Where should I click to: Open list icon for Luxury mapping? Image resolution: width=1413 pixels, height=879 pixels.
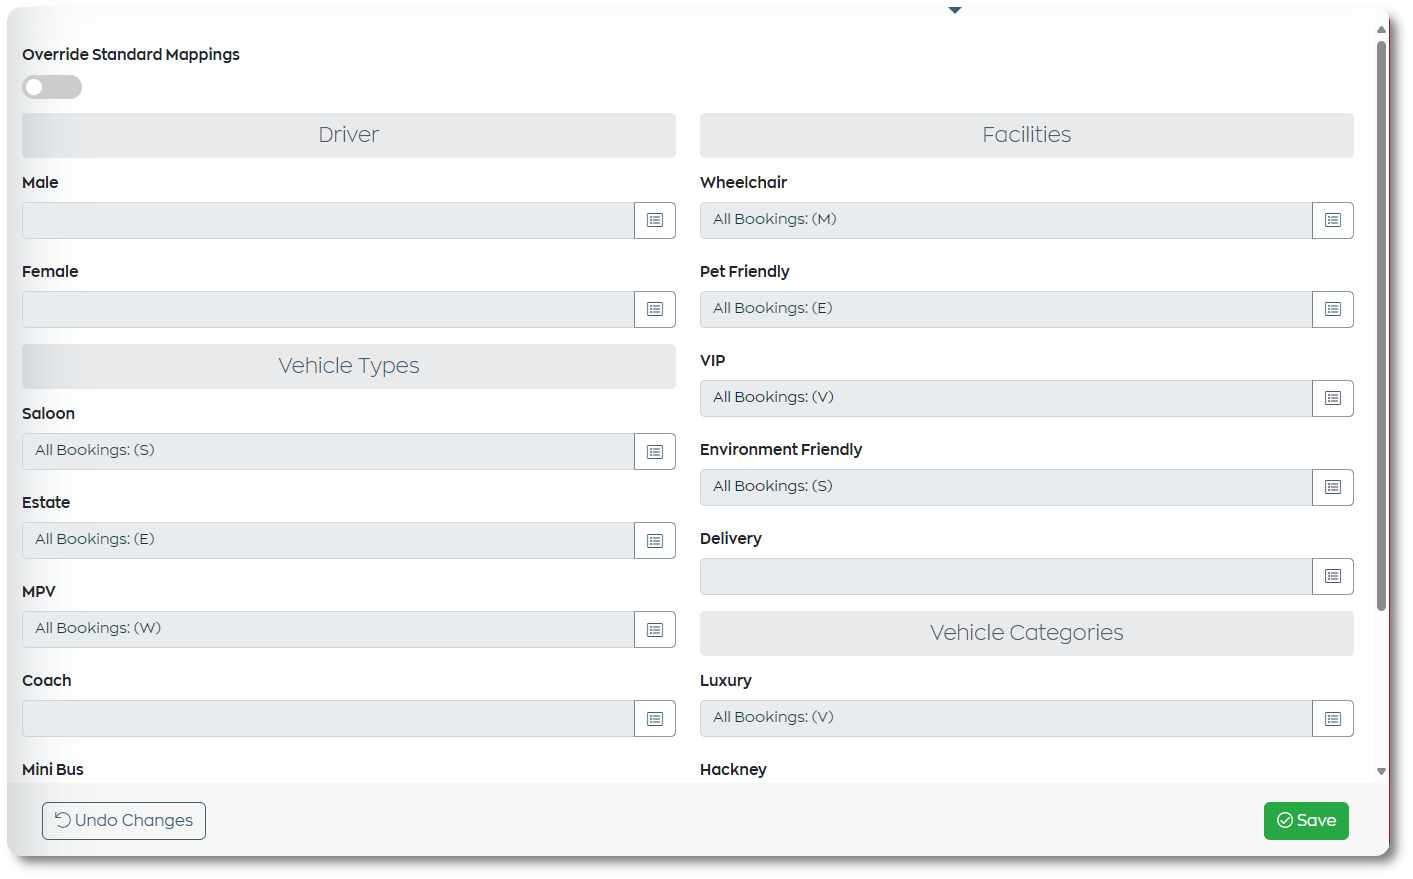pos(1333,718)
